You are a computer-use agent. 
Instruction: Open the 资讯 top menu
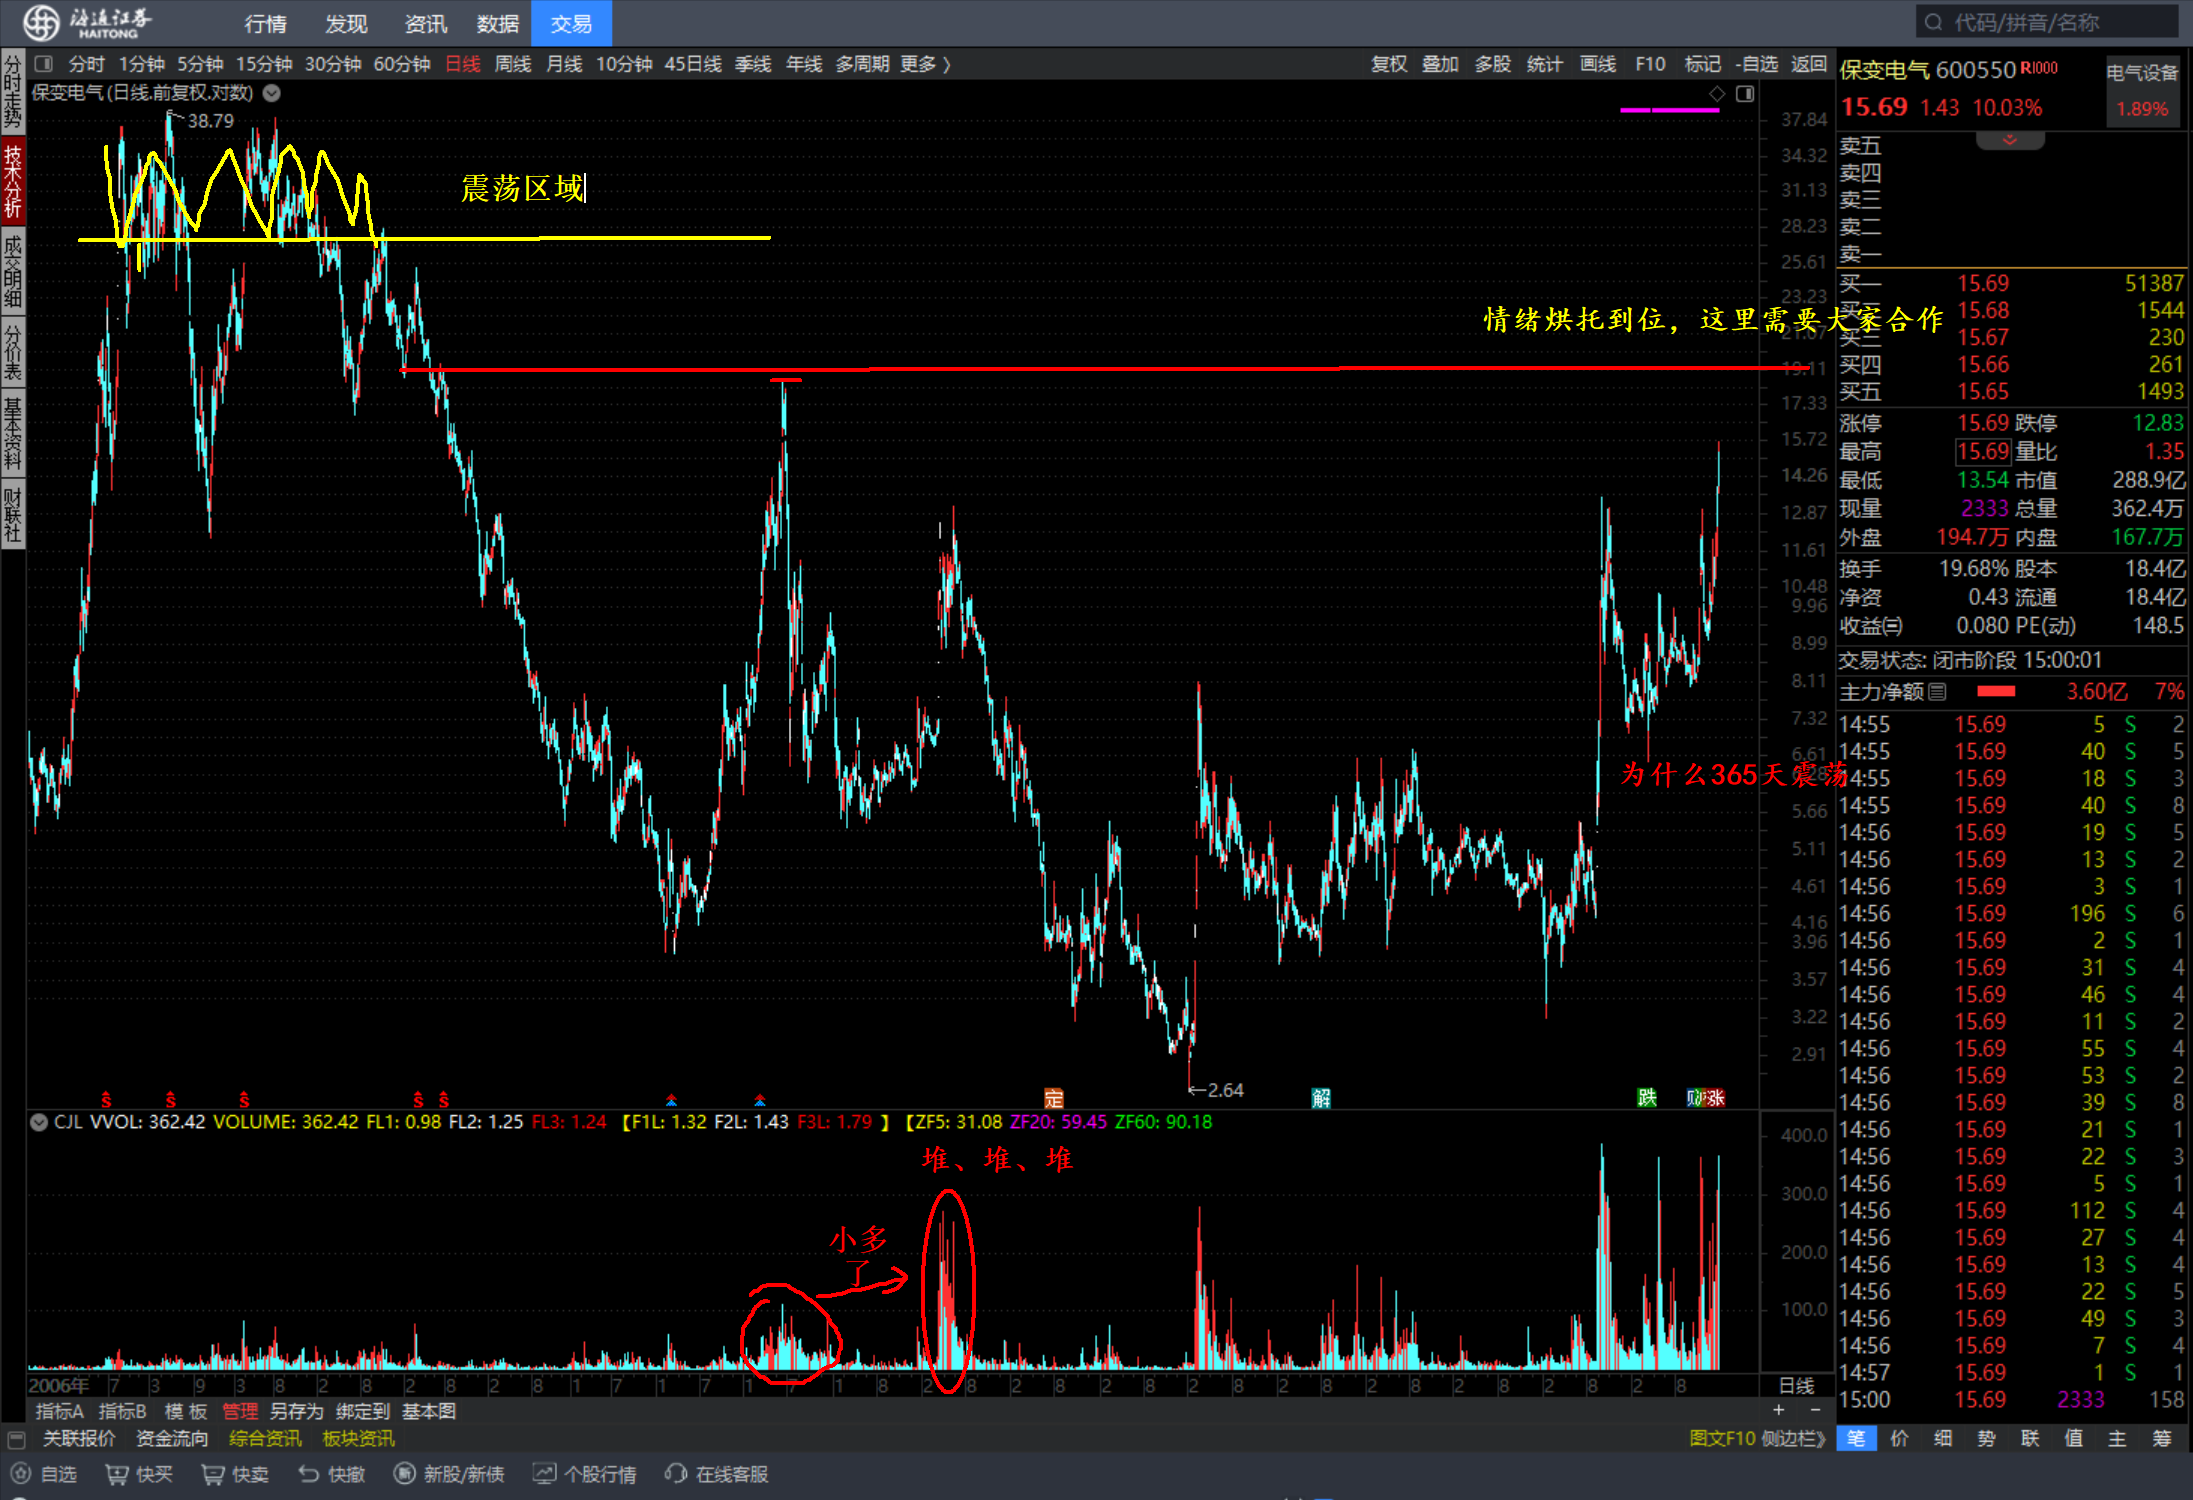425,23
